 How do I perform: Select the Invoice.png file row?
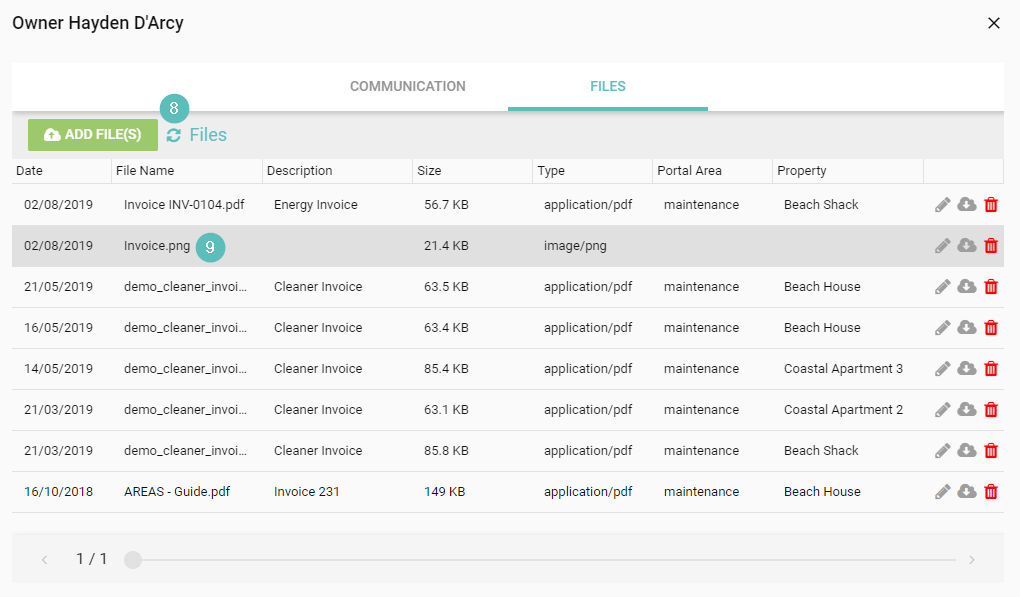click(x=400, y=246)
